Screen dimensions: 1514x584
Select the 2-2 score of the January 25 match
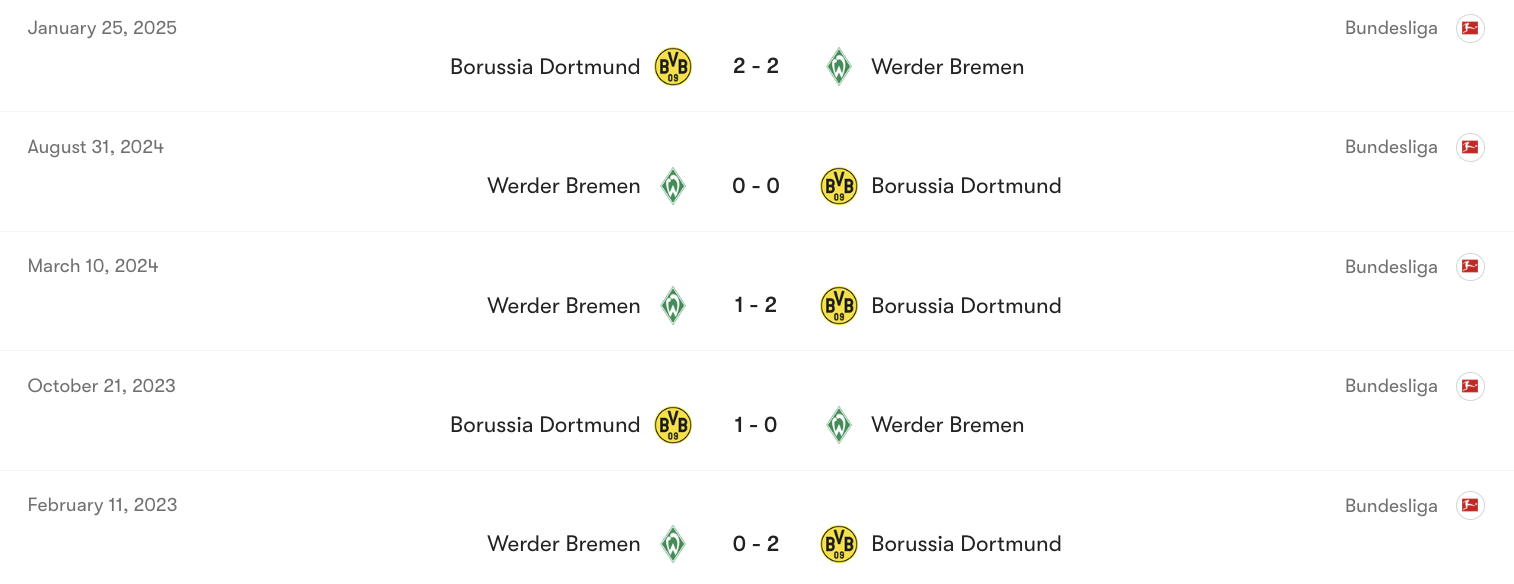(755, 66)
